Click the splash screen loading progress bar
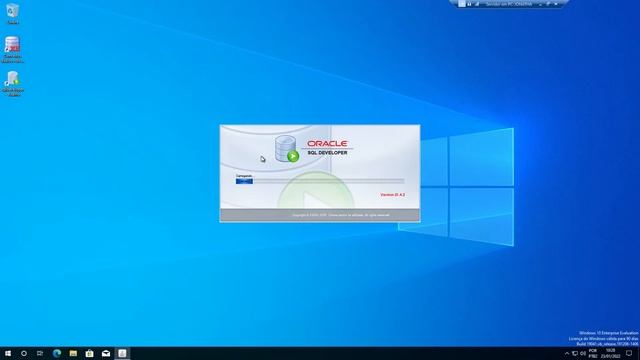Viewport: 640px width, 360px height. (320, 181)
